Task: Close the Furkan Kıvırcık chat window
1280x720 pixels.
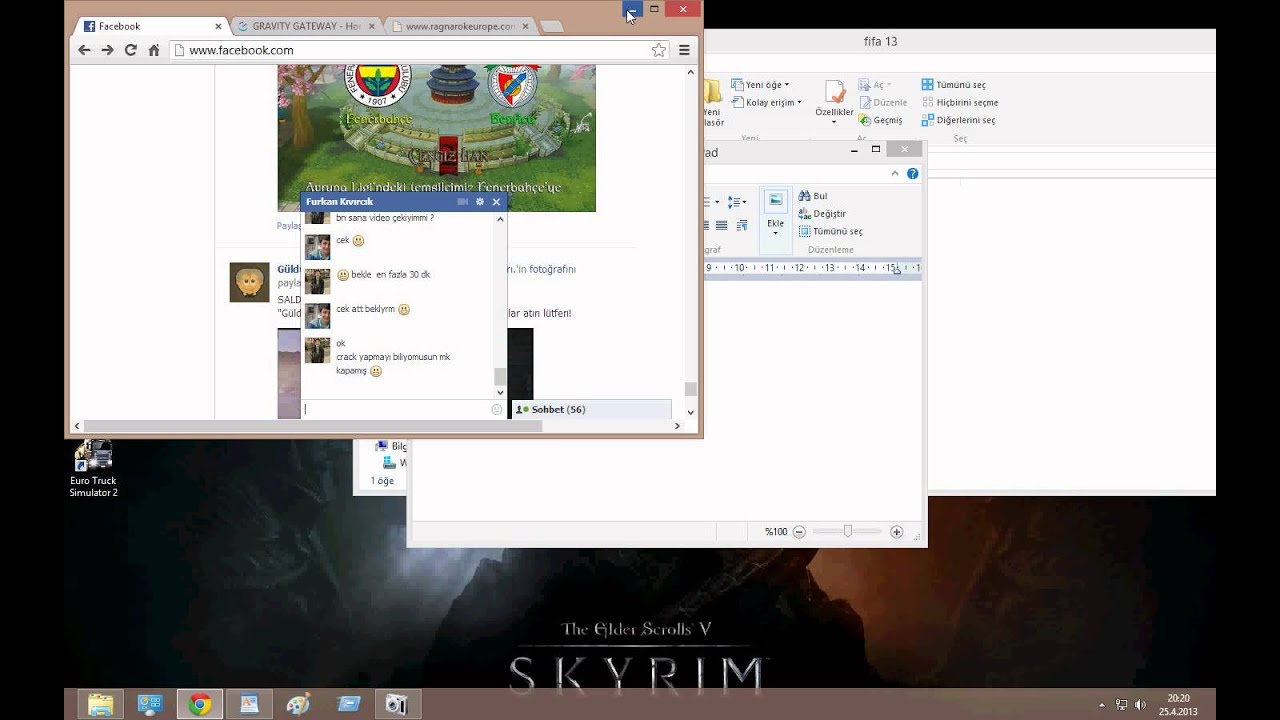Action: point(496,202)
